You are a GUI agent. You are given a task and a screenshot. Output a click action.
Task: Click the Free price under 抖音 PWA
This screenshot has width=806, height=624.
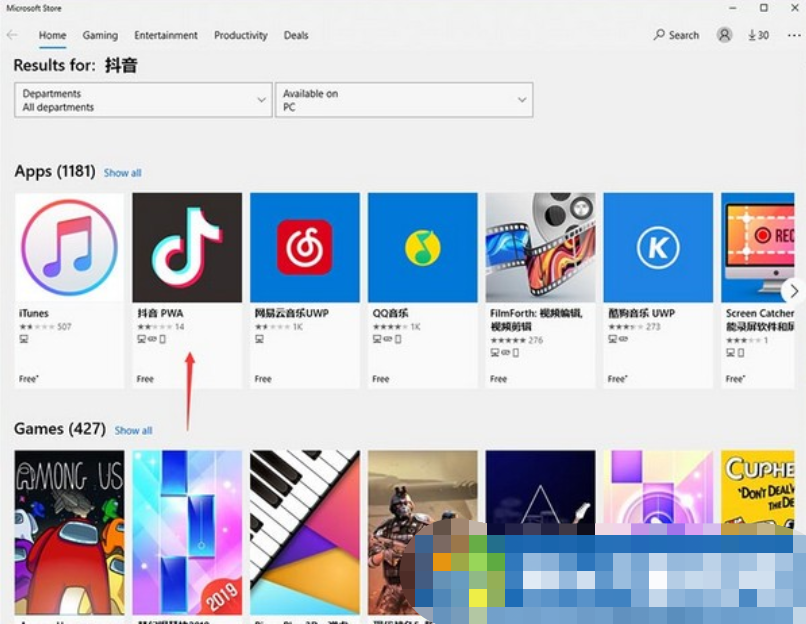pos(145,379)
